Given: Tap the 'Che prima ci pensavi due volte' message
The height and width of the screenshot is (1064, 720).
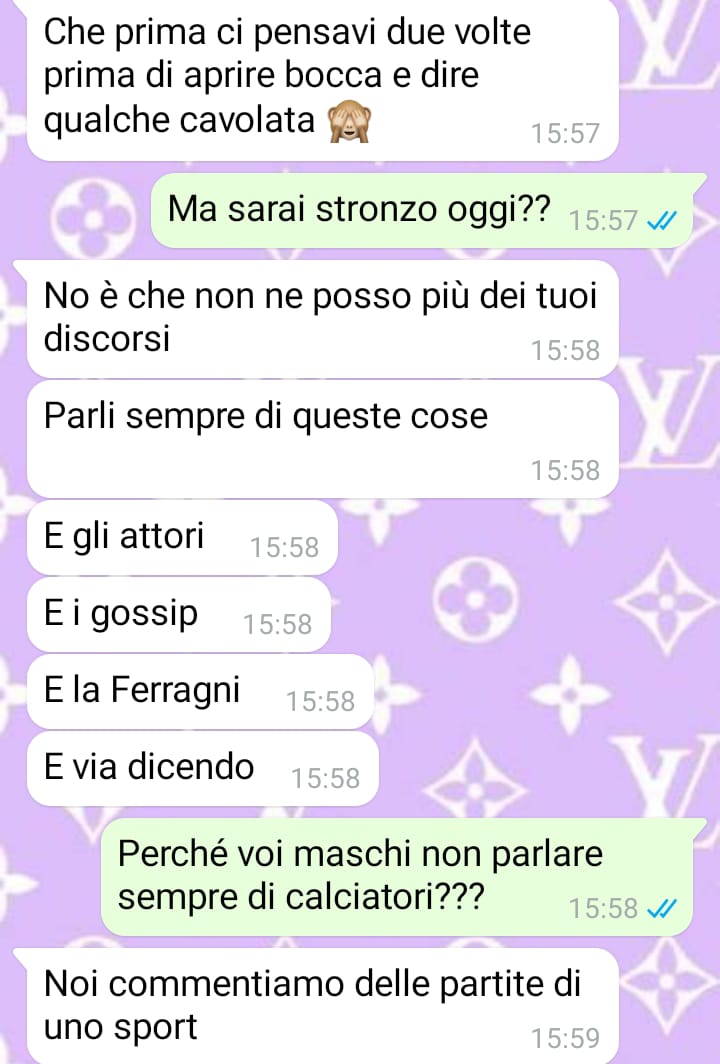Looking at the screenshot, I should click(x=322, y=78).
